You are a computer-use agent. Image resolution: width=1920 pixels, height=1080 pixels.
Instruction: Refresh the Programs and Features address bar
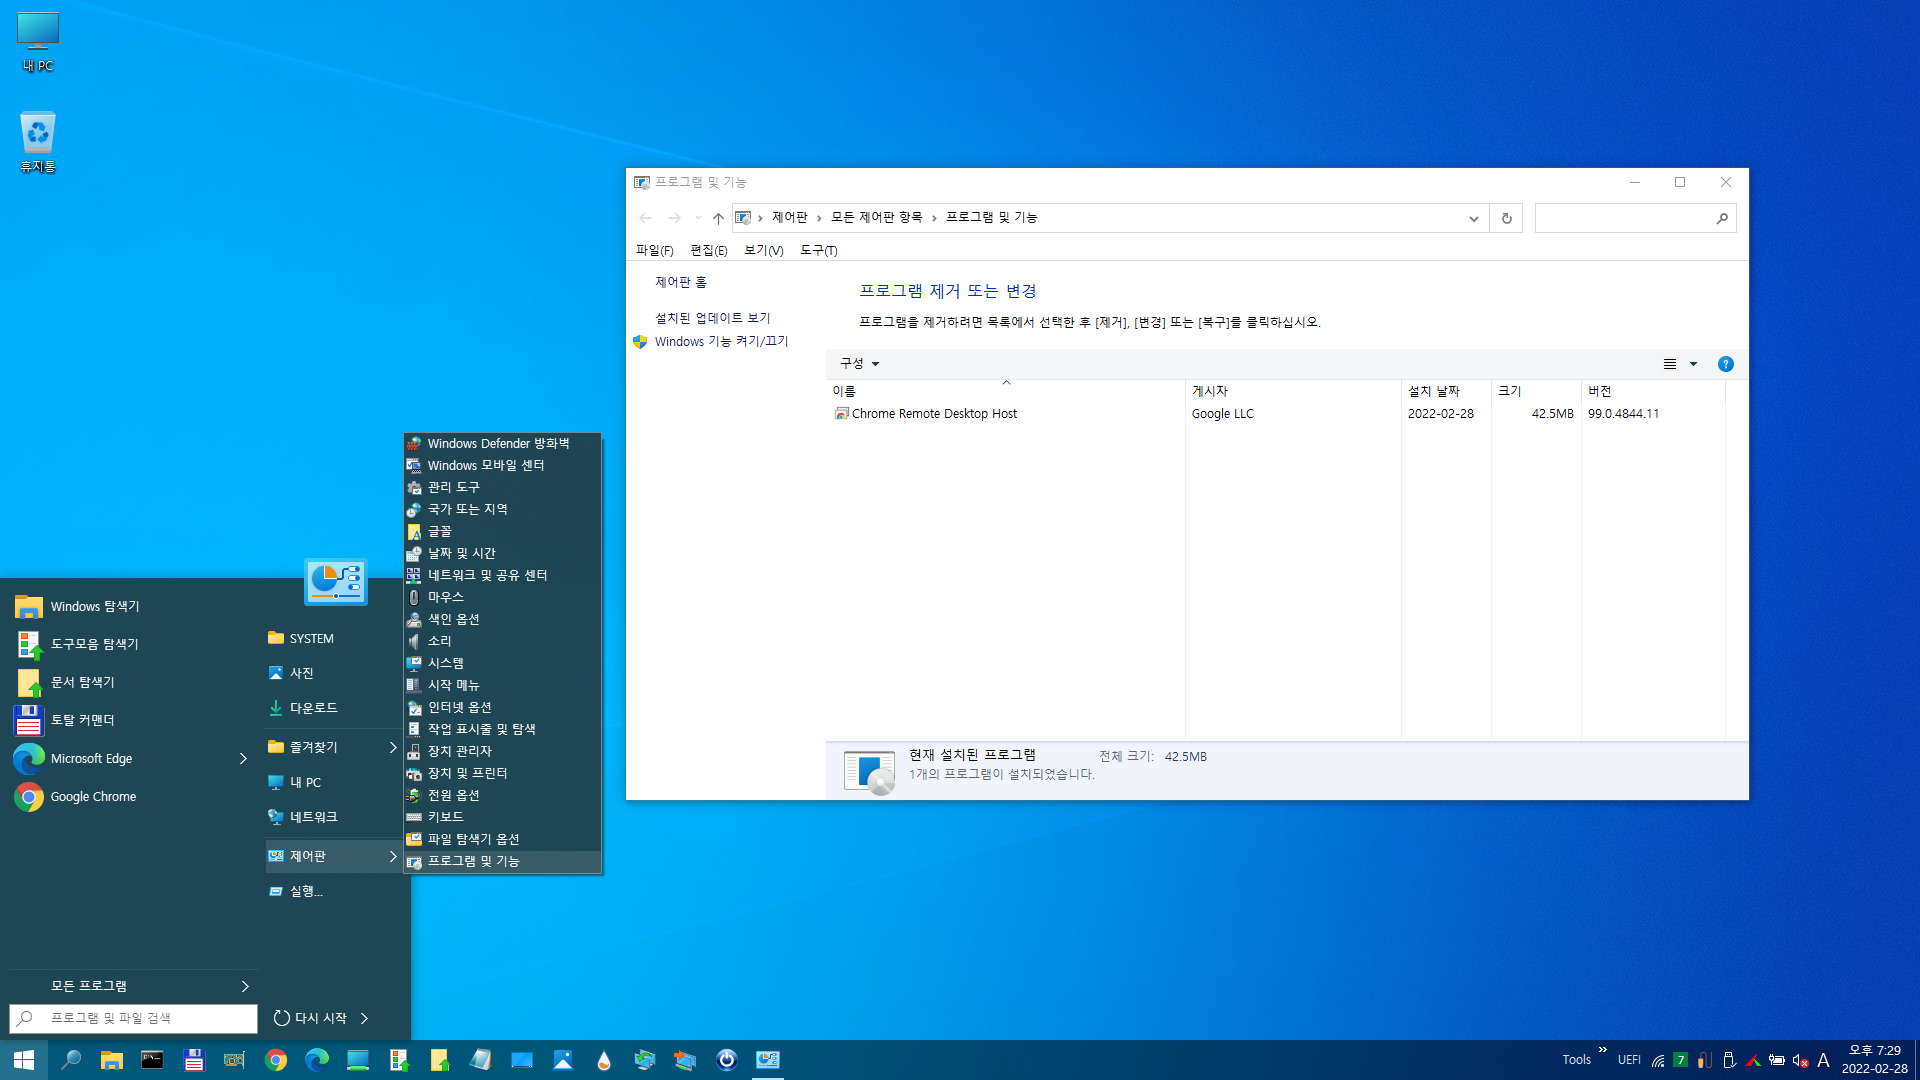[1506, 218]
